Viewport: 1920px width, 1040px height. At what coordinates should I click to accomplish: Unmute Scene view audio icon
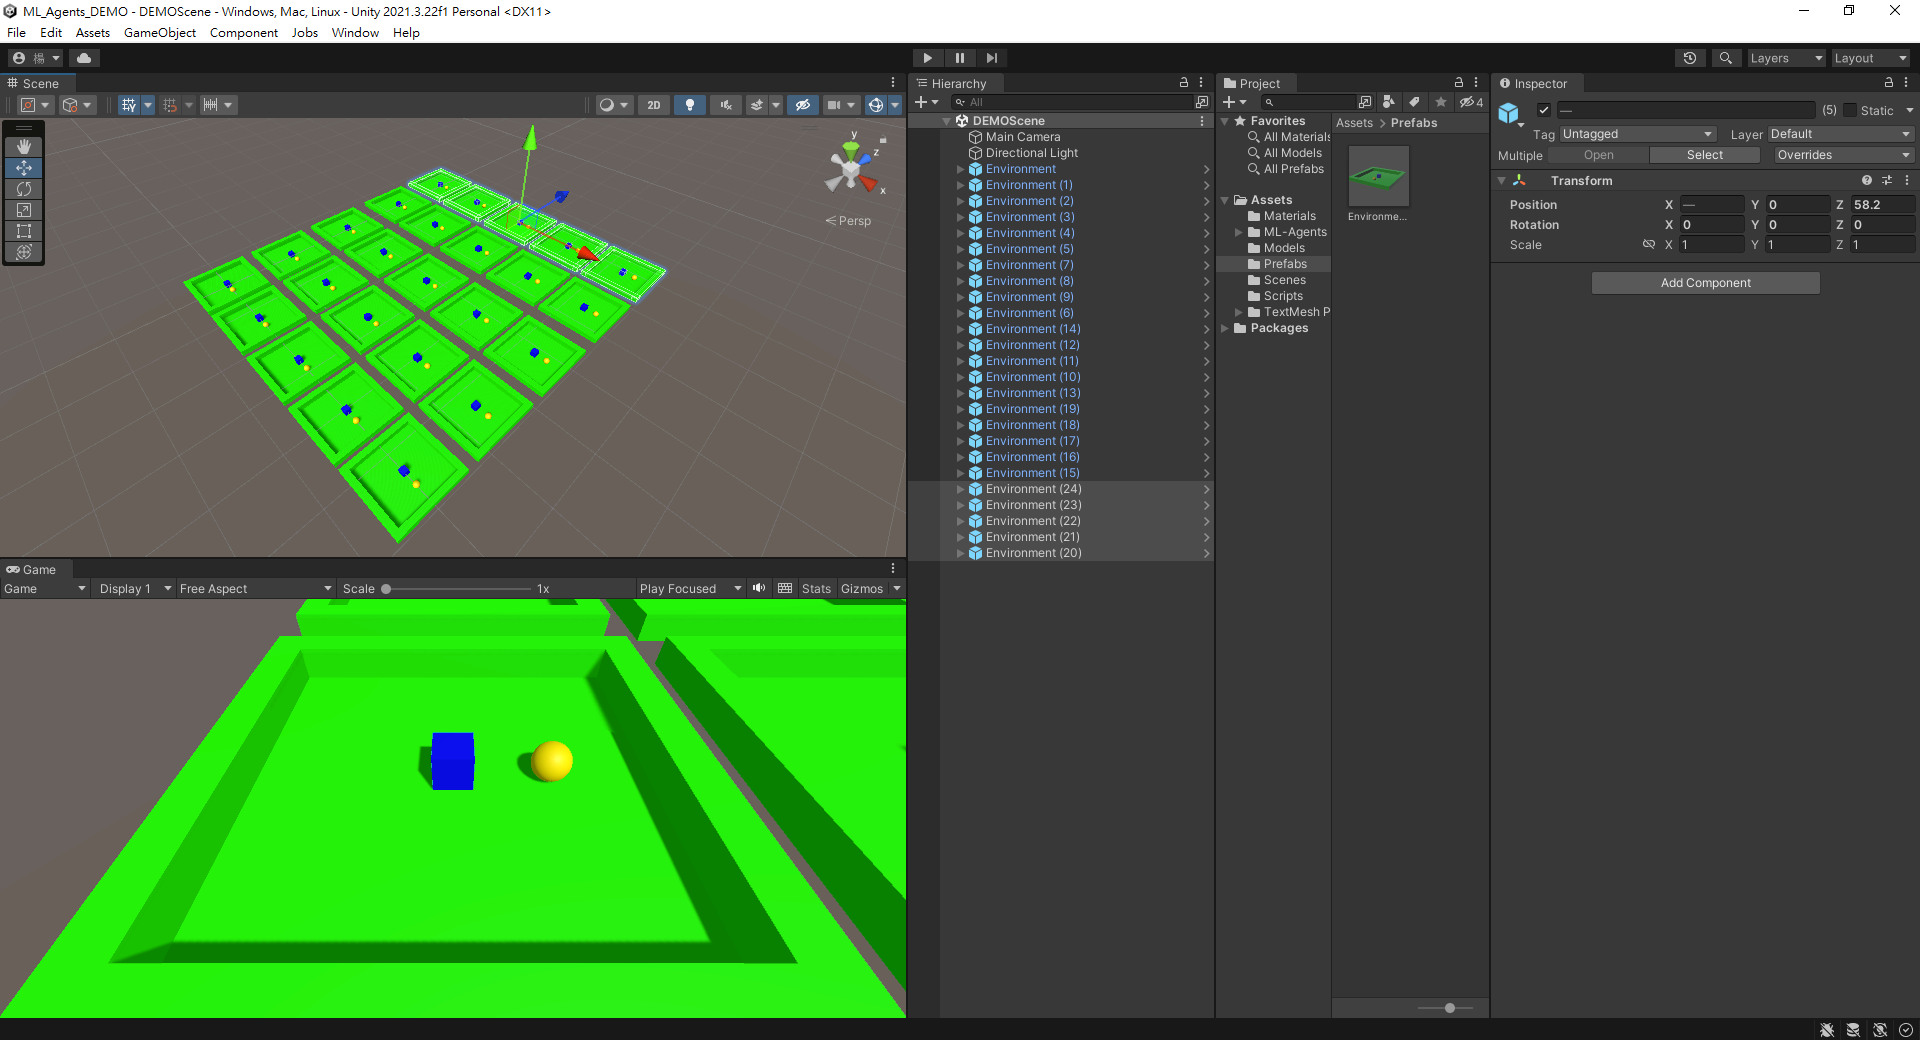[x=725, y=105]
